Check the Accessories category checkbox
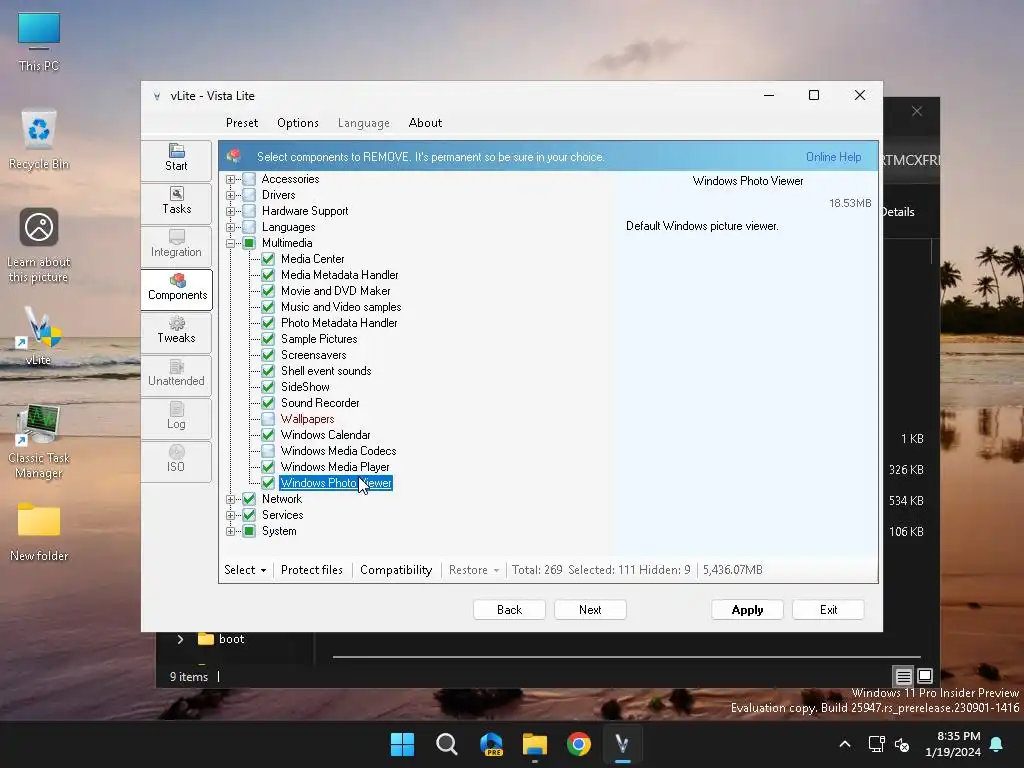This screenshot has width=1024, height=768. [x=249, y=179]
